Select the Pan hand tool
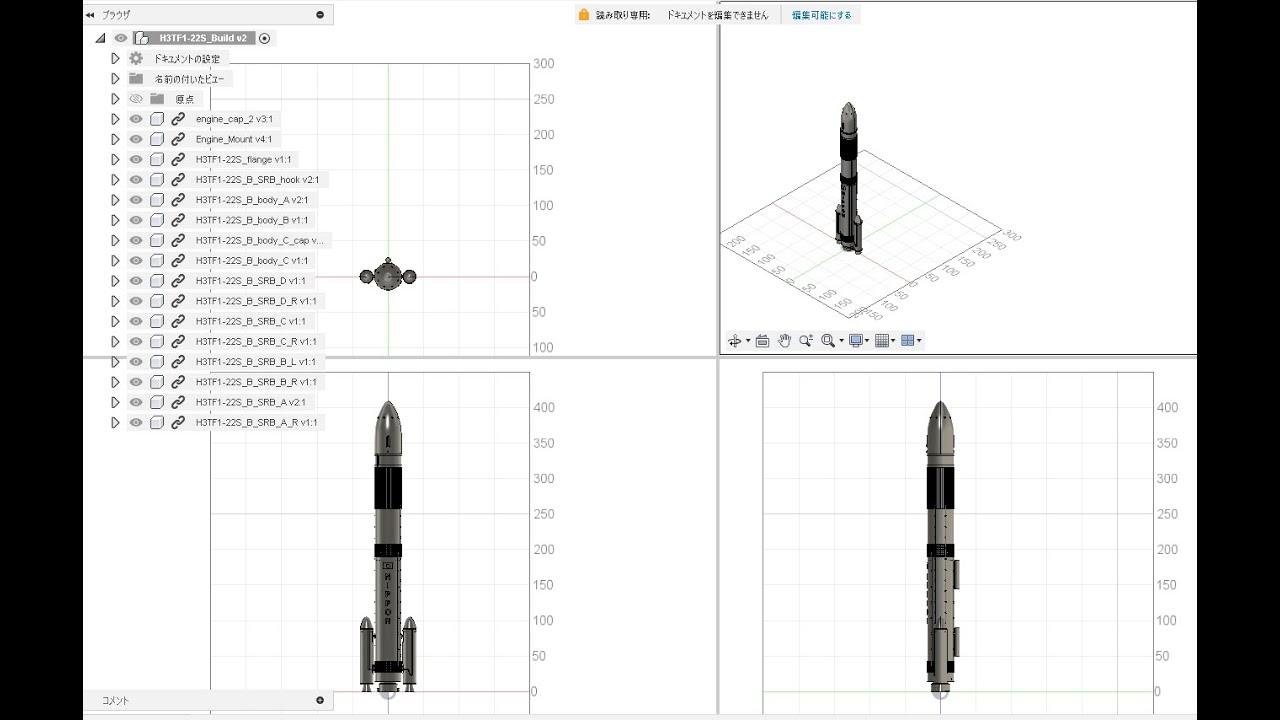 tap(785, 341)
